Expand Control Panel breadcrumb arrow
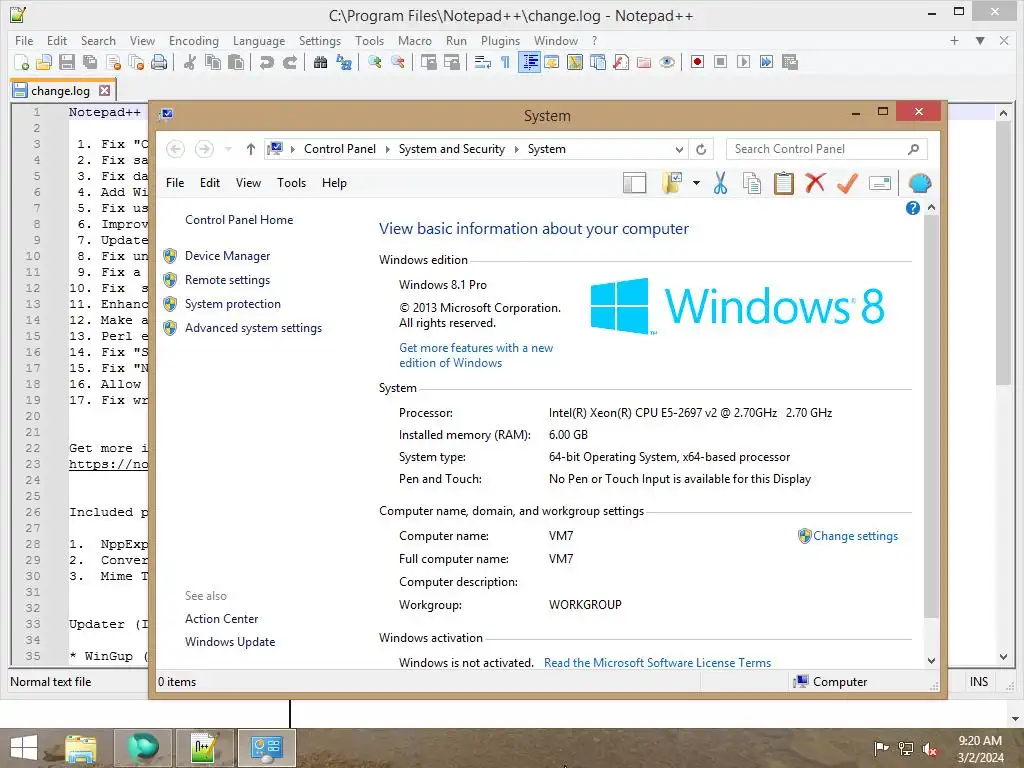The height and width of the screenshot is (768, 1024). pos(387,150)
